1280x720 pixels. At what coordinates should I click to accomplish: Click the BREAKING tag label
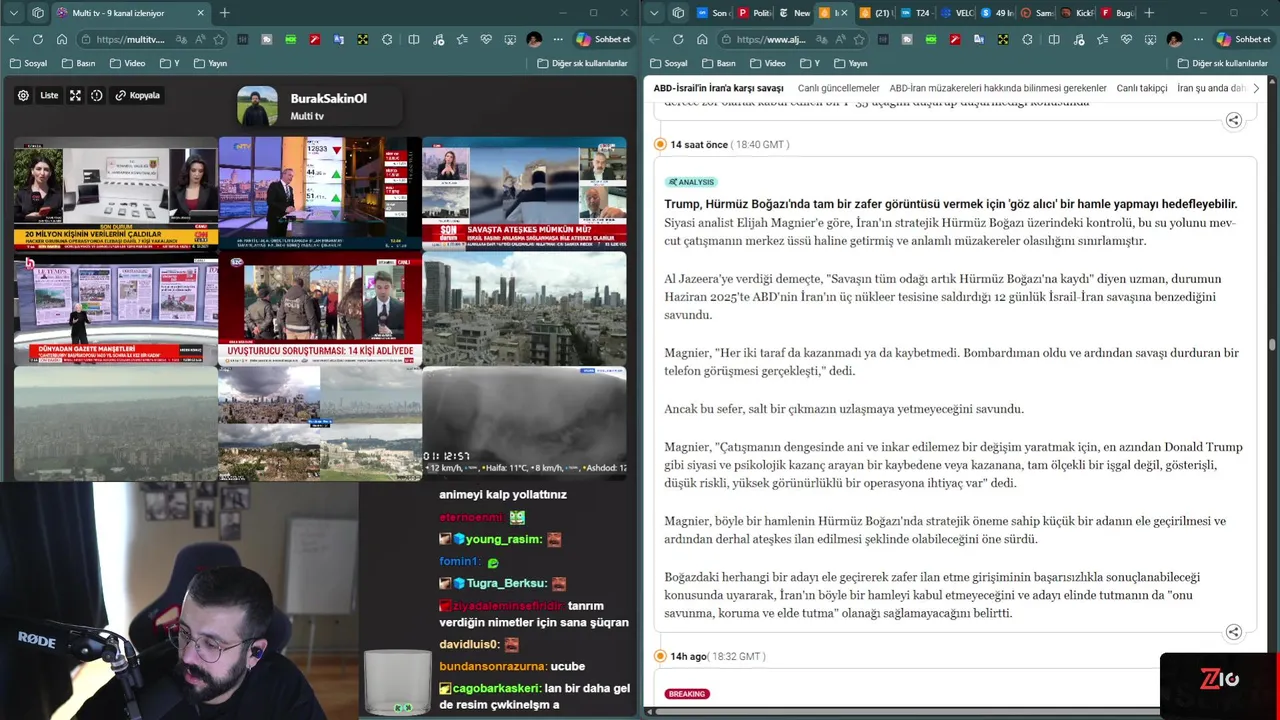tap(687, 694)
